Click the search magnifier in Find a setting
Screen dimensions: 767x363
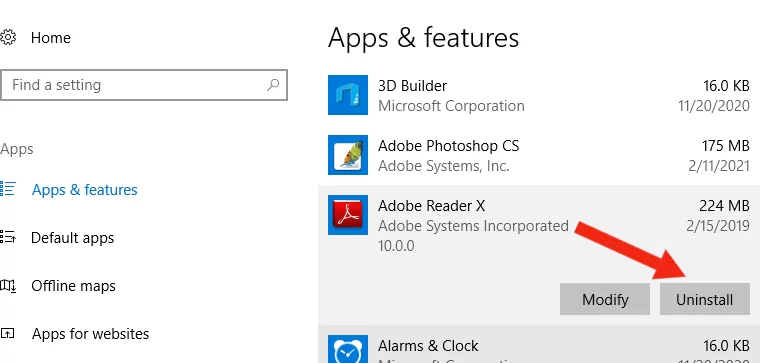(x=272, y=85)
